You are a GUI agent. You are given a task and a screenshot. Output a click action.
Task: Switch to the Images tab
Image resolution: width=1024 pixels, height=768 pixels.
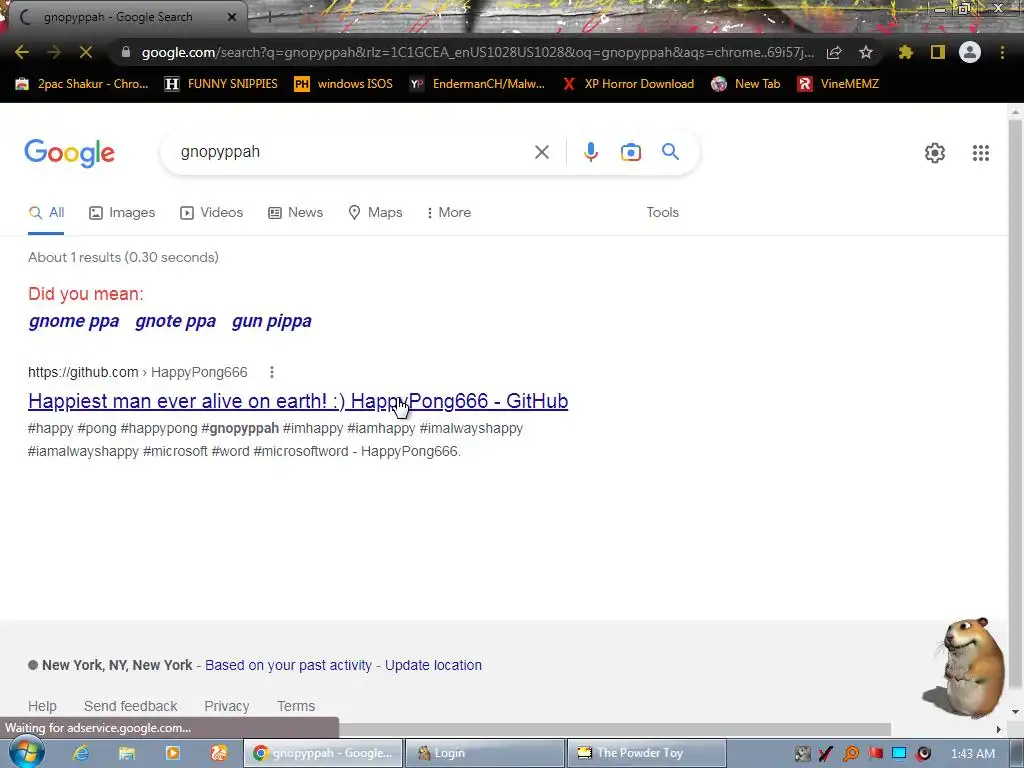click(122, 212)
